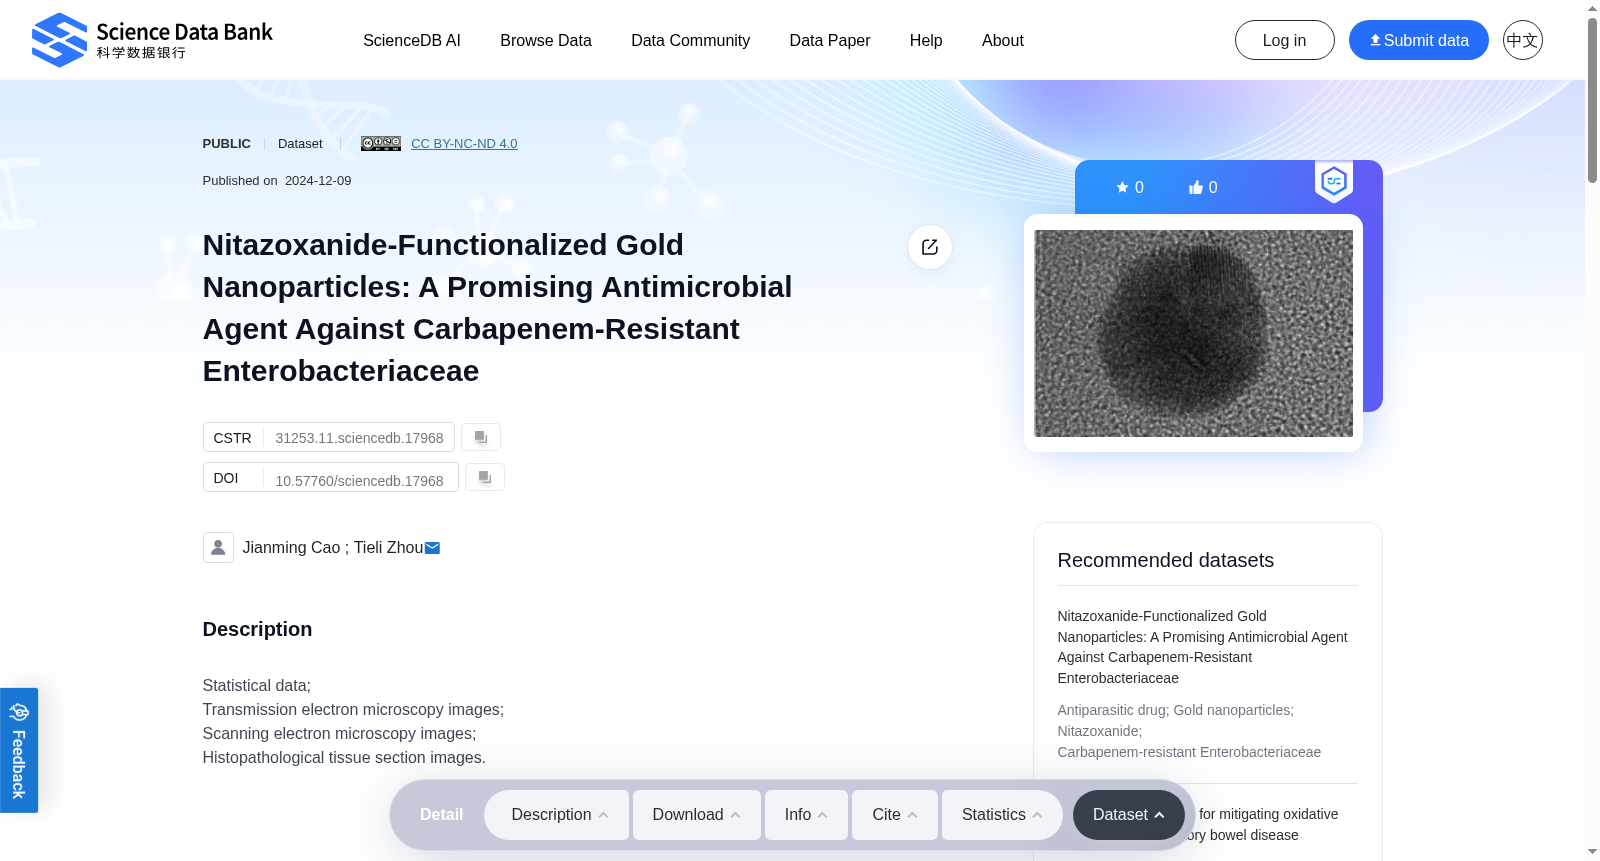Screen dimensions: 1600x861
Task: Open the Feedback side tab
Action: coord(19,750)
